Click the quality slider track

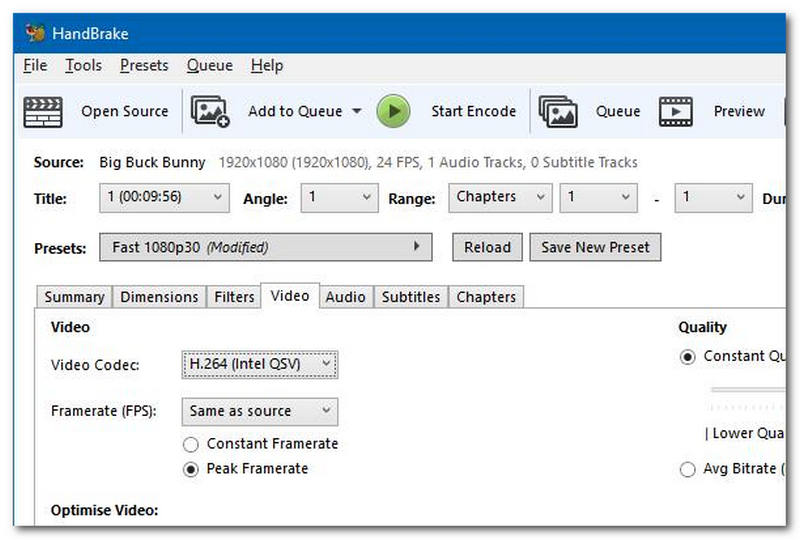748,390
